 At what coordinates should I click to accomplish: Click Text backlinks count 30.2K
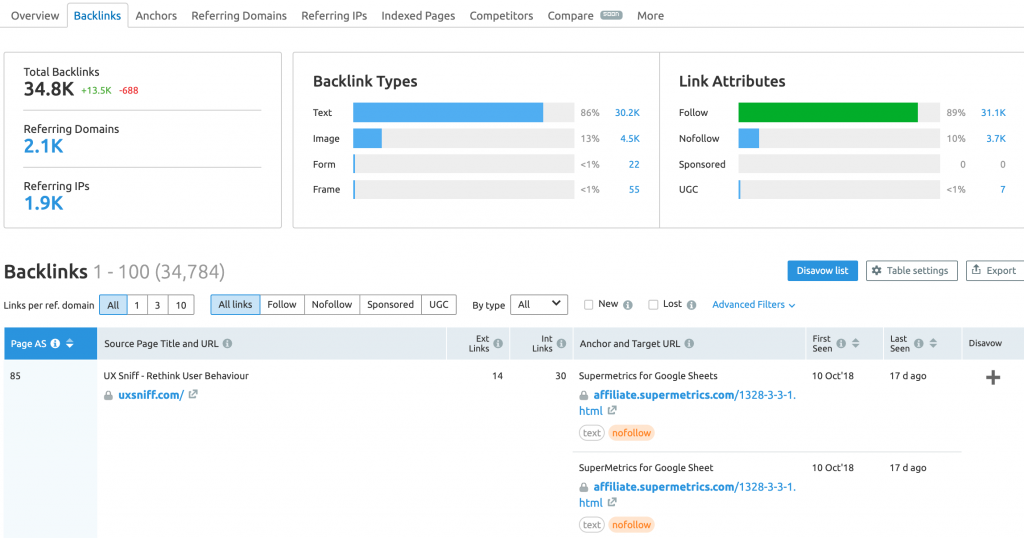click(627, 113)
